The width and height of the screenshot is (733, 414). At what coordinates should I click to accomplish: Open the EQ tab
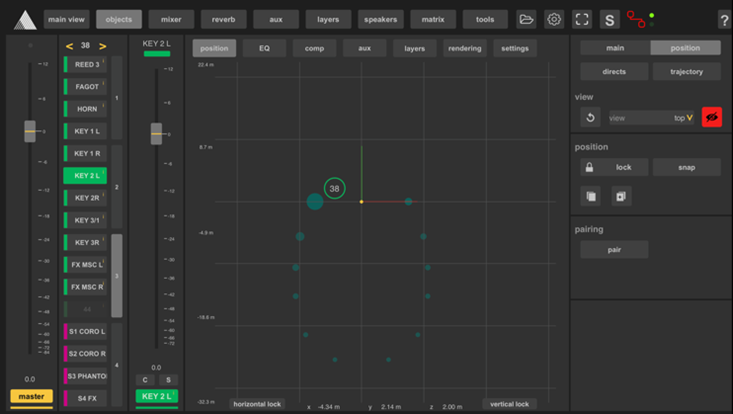[x=264, y=48]
